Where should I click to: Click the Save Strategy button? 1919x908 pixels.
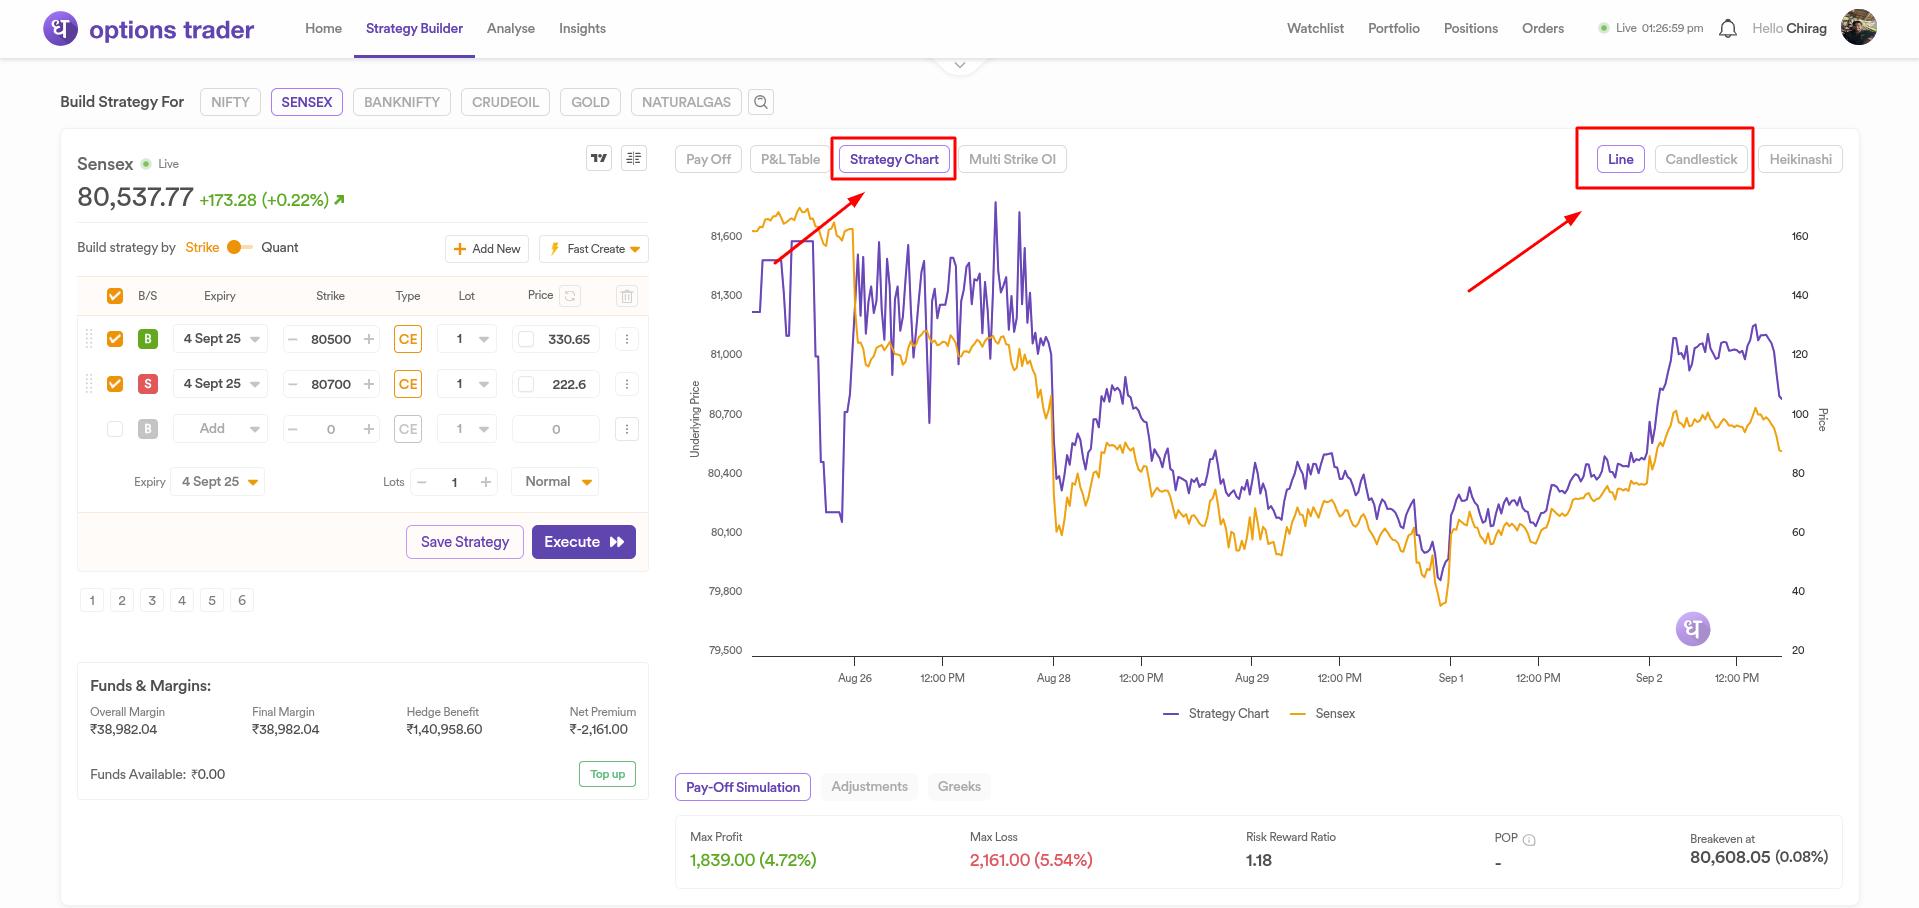(464, 542)
